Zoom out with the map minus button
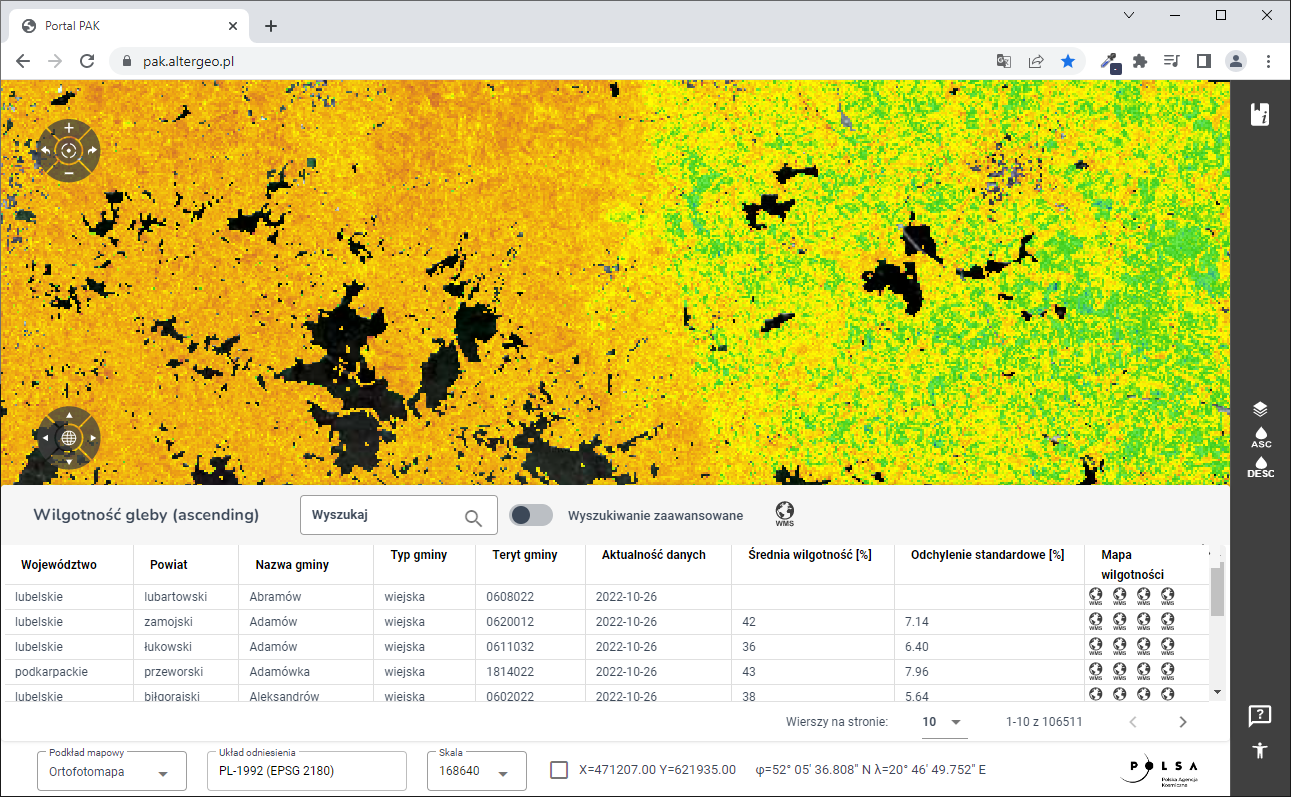 coord(68,173)
